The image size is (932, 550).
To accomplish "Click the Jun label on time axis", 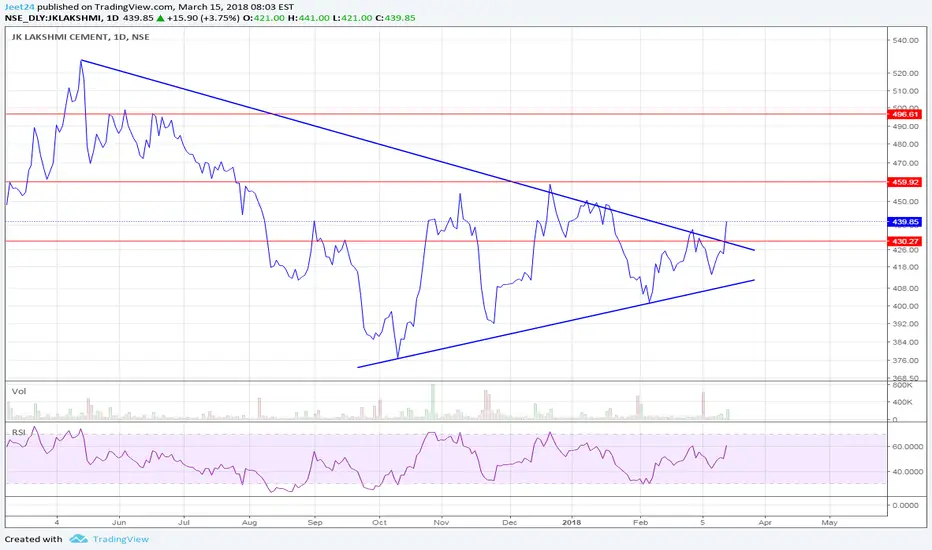I will pyautogui.click(x=119, y=523).
